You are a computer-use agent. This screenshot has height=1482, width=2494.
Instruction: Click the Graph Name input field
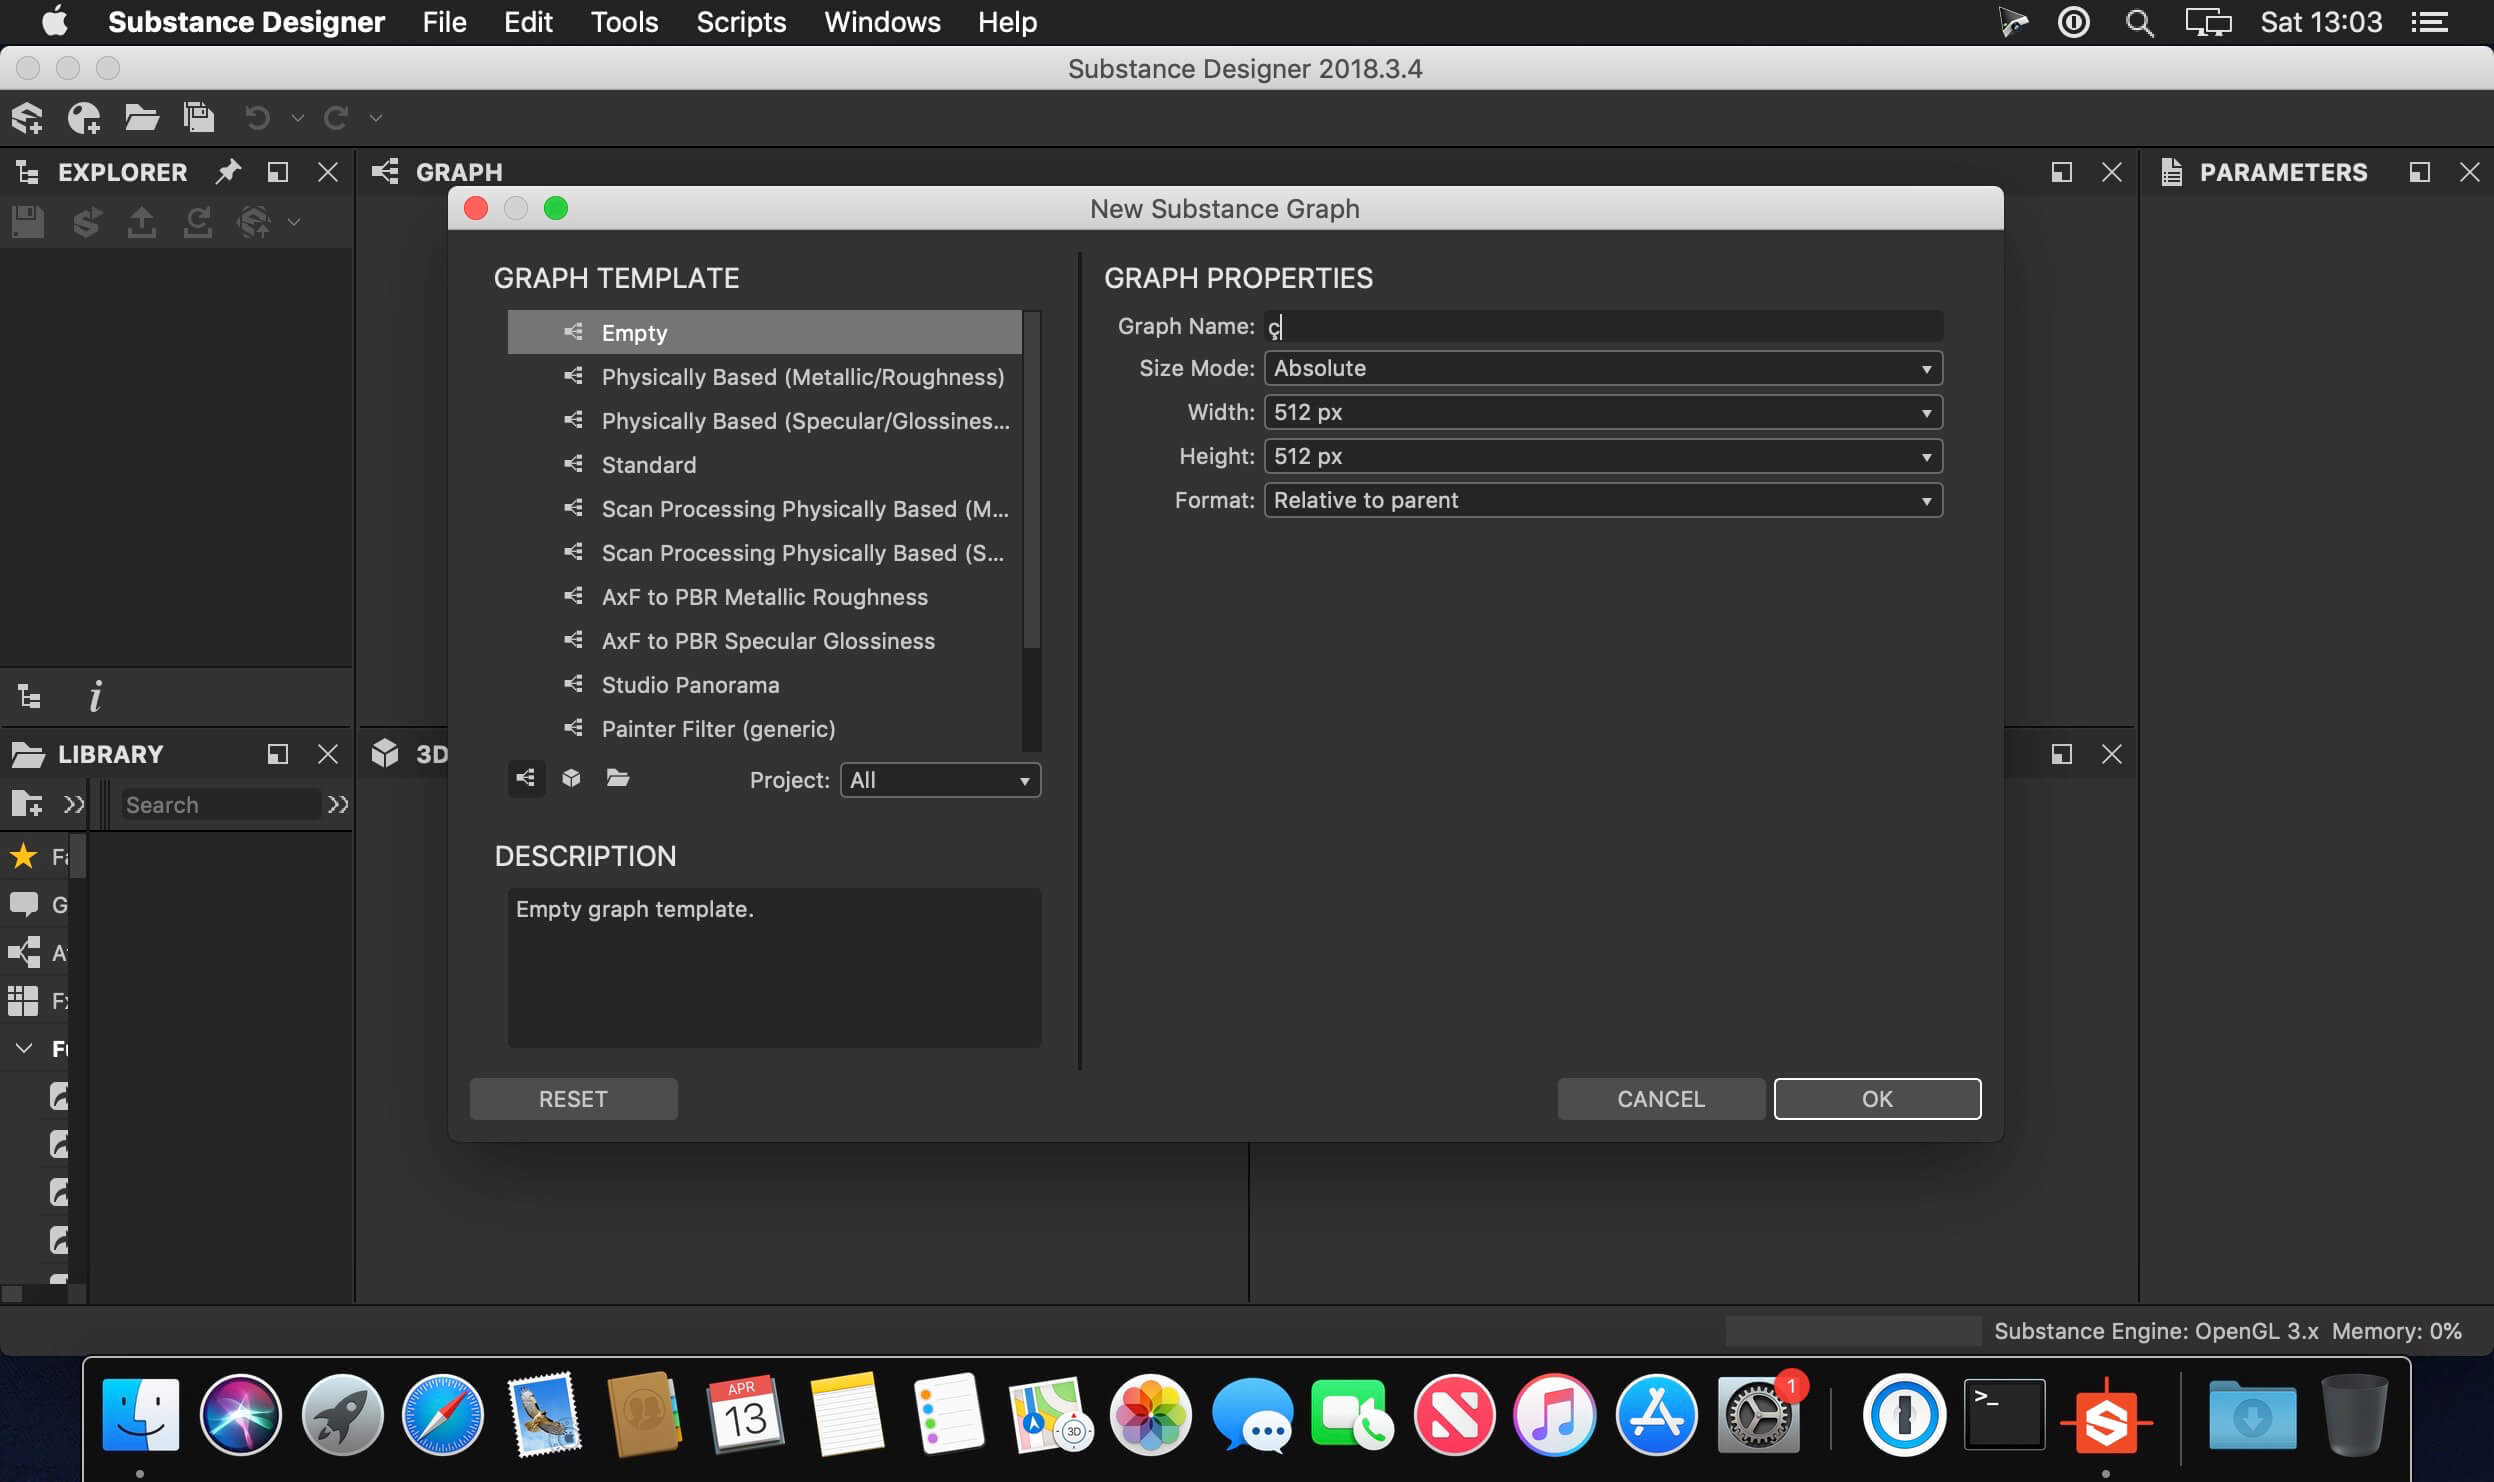coord(1602,325)
